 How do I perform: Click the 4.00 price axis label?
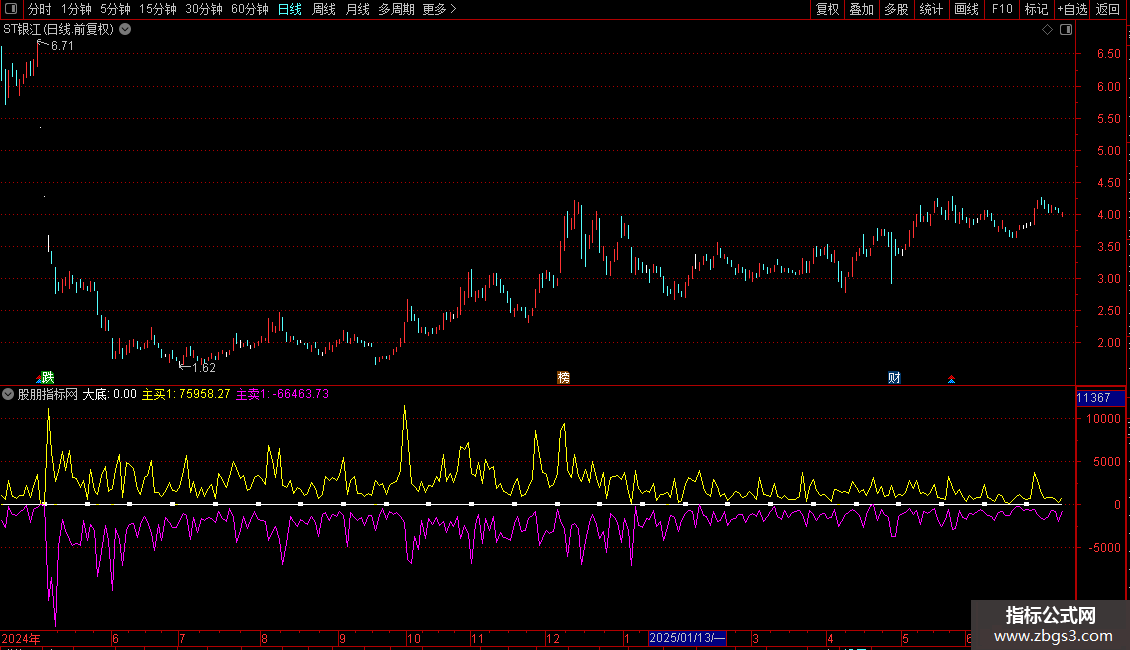coord(1108,215)
